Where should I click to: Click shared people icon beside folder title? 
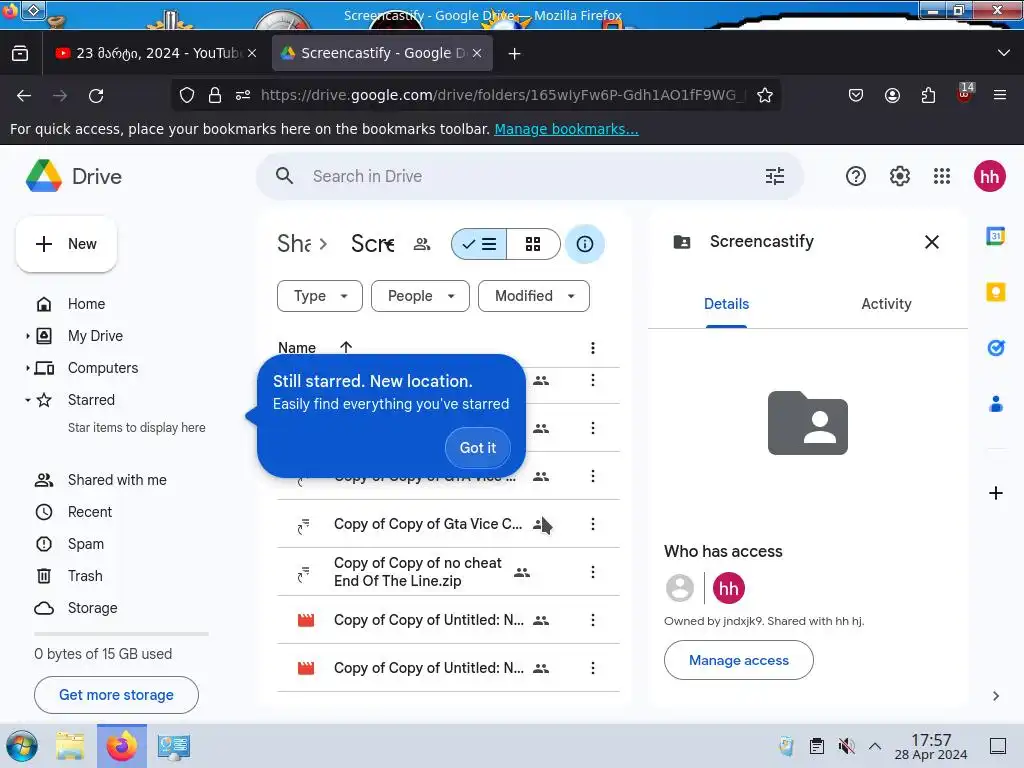pos(422,244)
